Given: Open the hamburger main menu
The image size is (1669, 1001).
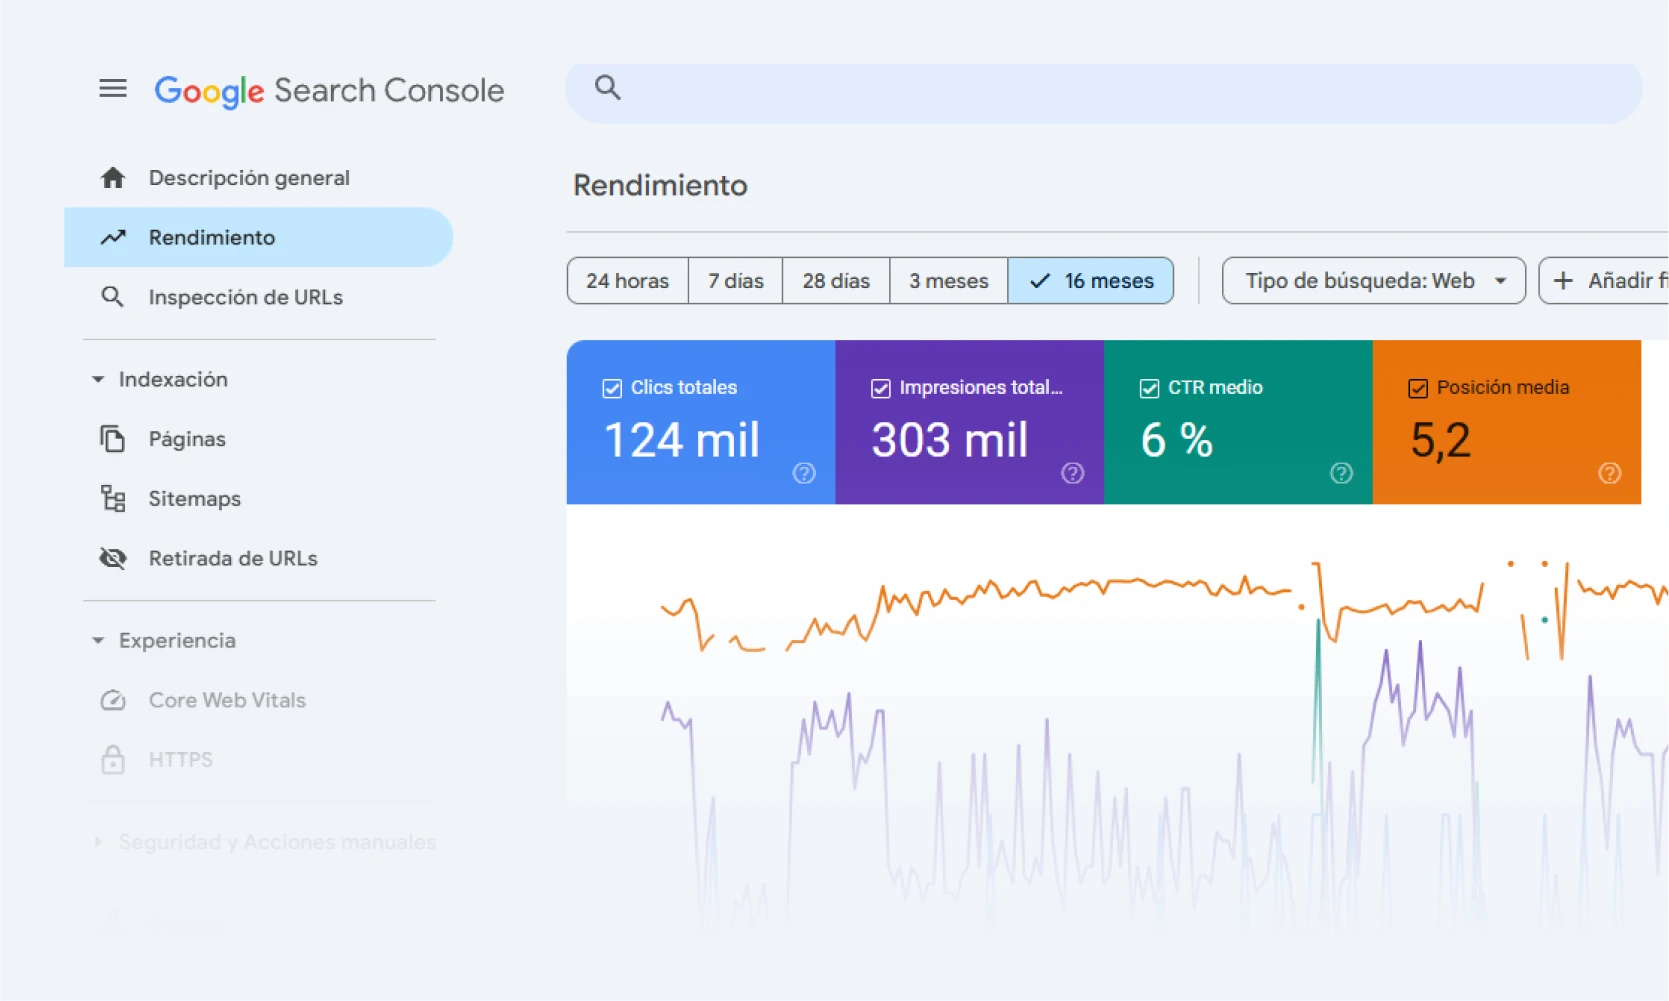Looking at the screenshot, I should (x=113, y=89).
